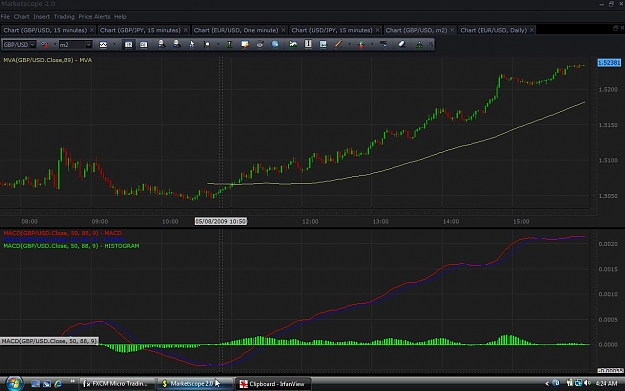
Task: Click the red percent-style icon beside GBP/USD box
Action: click(x=45, y=45)
